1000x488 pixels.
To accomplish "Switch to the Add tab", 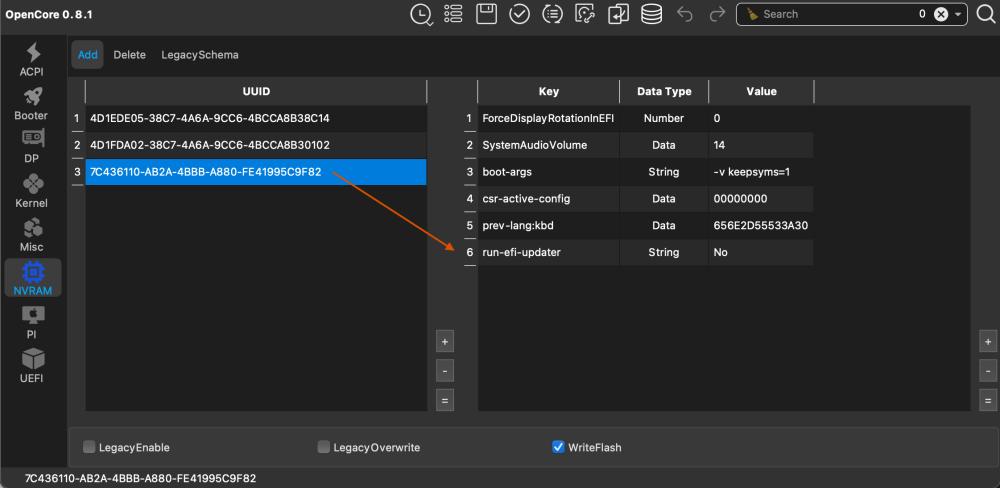I will 87,55.
